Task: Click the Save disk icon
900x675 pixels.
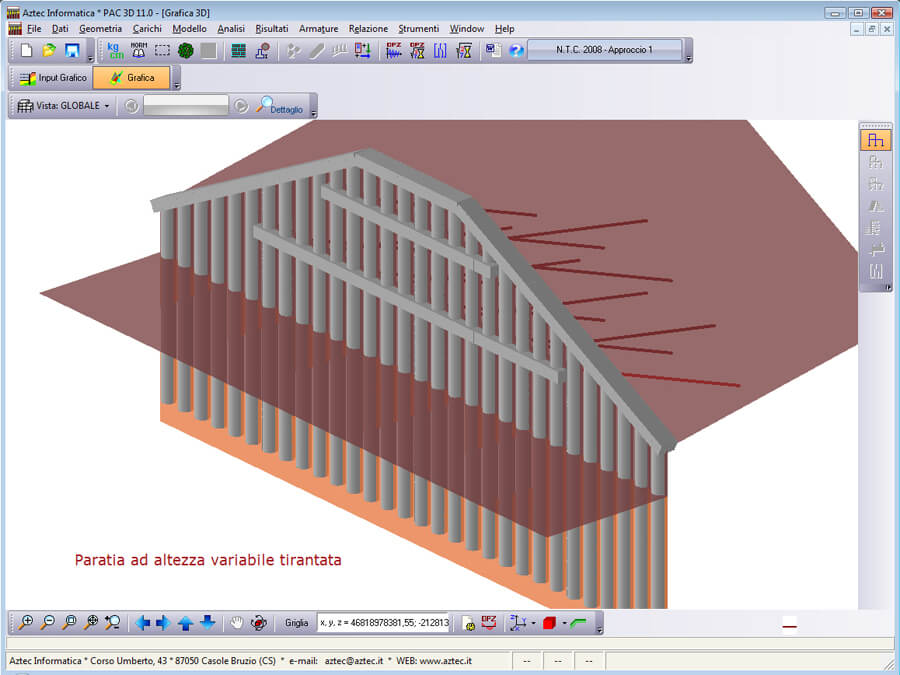Action: 72,51
